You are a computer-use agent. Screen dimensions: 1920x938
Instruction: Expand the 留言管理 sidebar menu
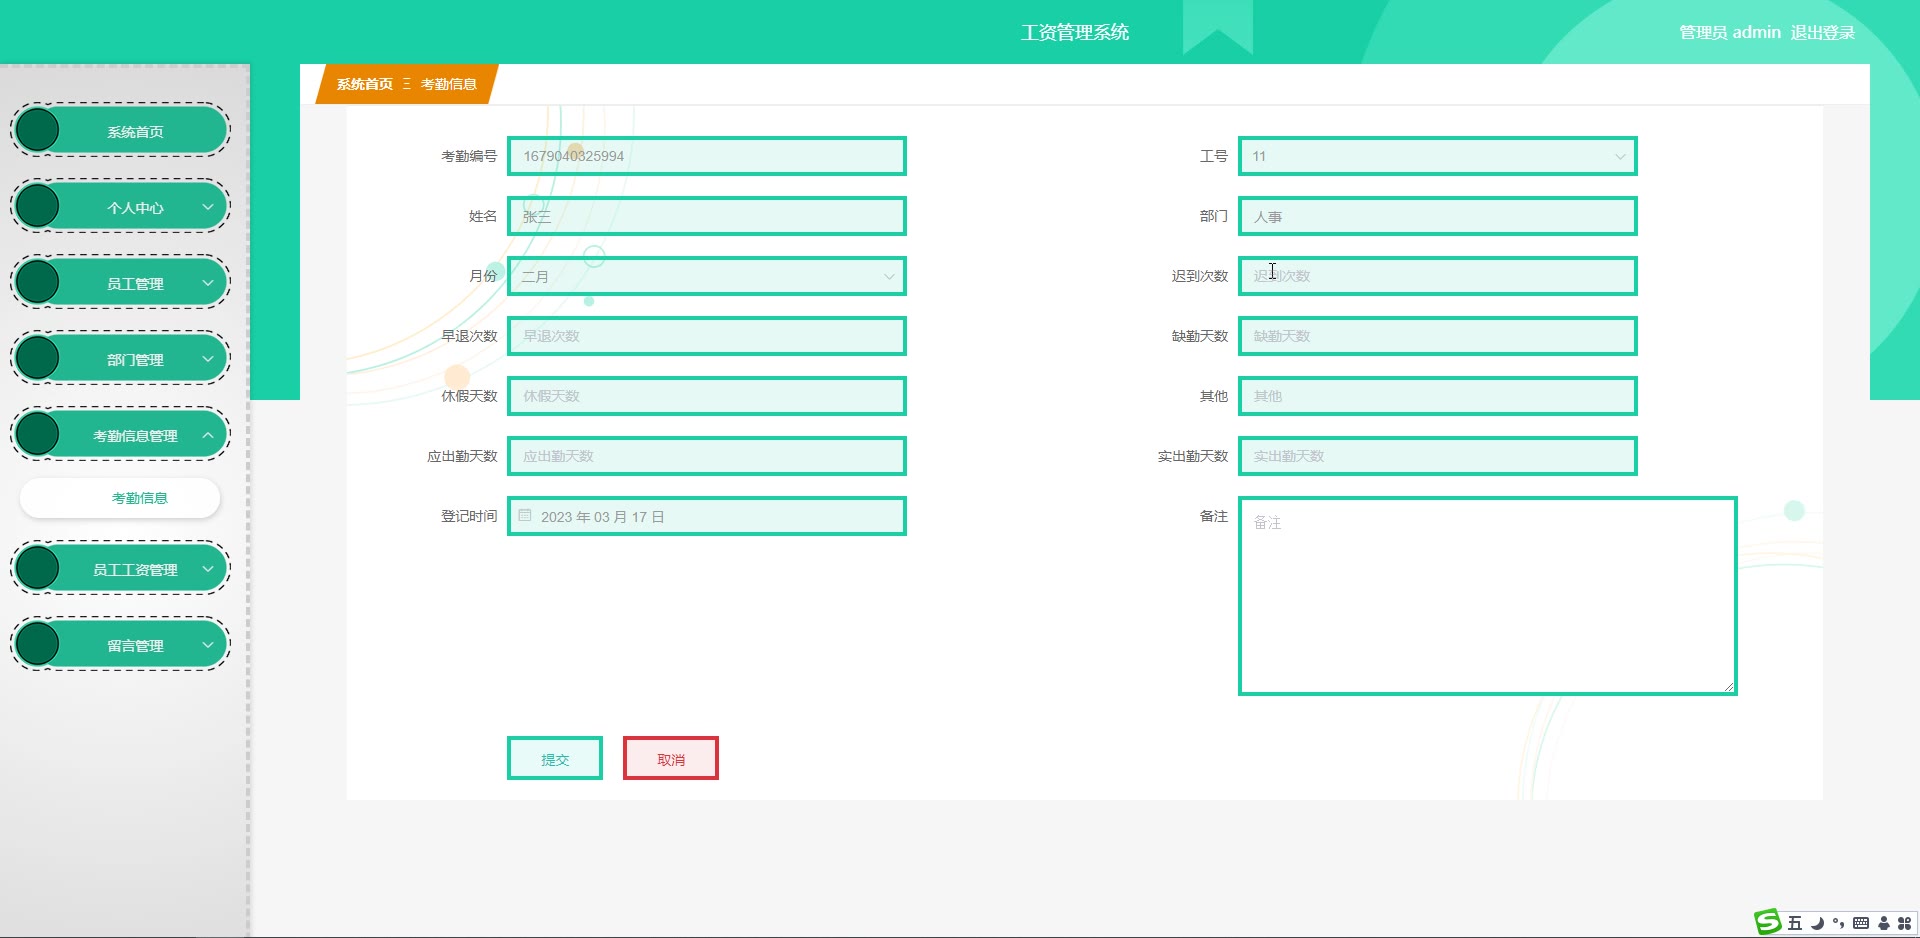tap(120, 645)
